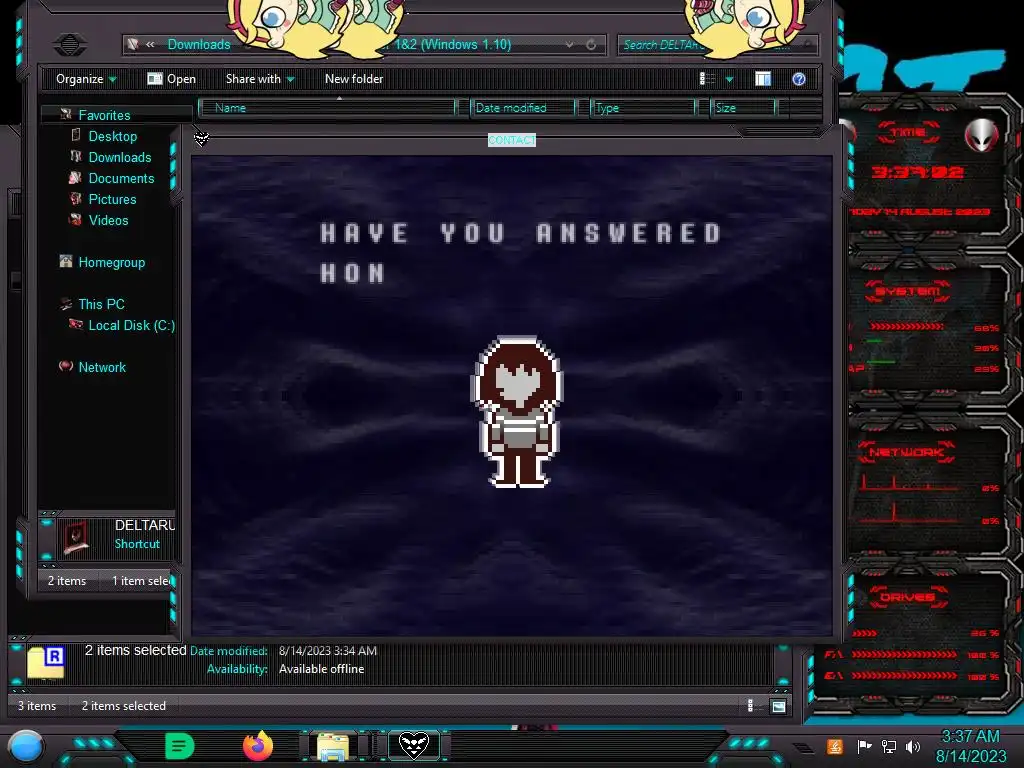
Task: Open the Help question mark icon
Action: (799, 79)
